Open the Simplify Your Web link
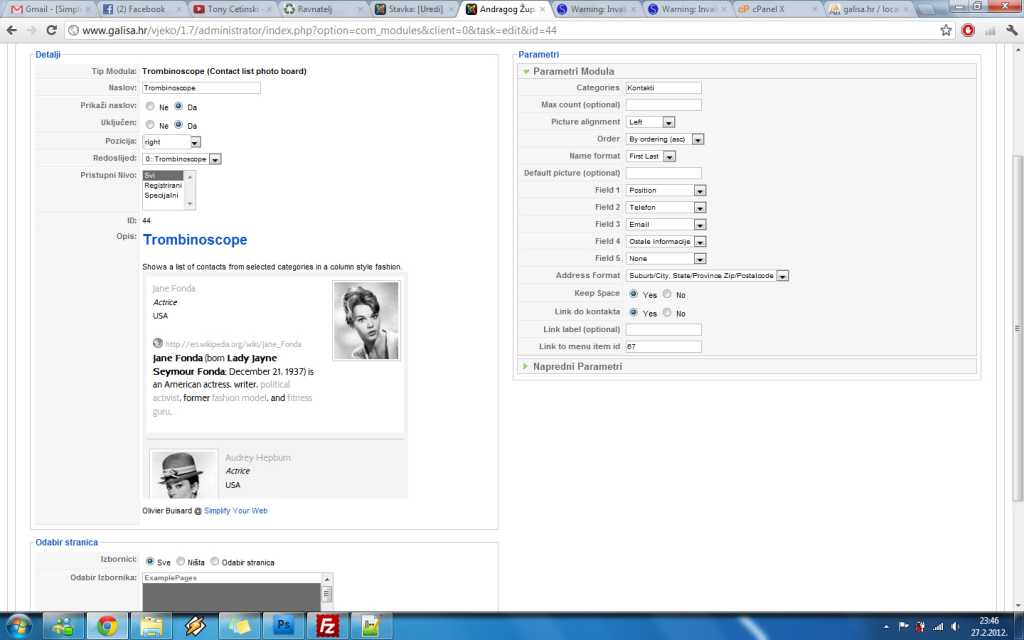 click(x=236, y=511)
